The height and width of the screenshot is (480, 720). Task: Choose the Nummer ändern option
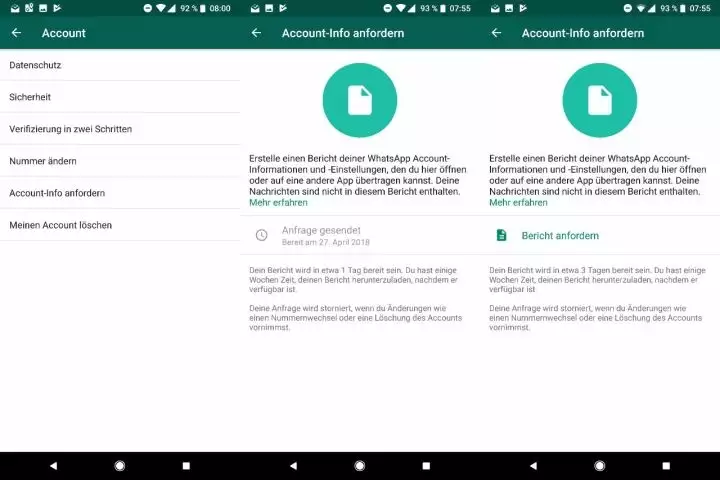tap(43, 161)
